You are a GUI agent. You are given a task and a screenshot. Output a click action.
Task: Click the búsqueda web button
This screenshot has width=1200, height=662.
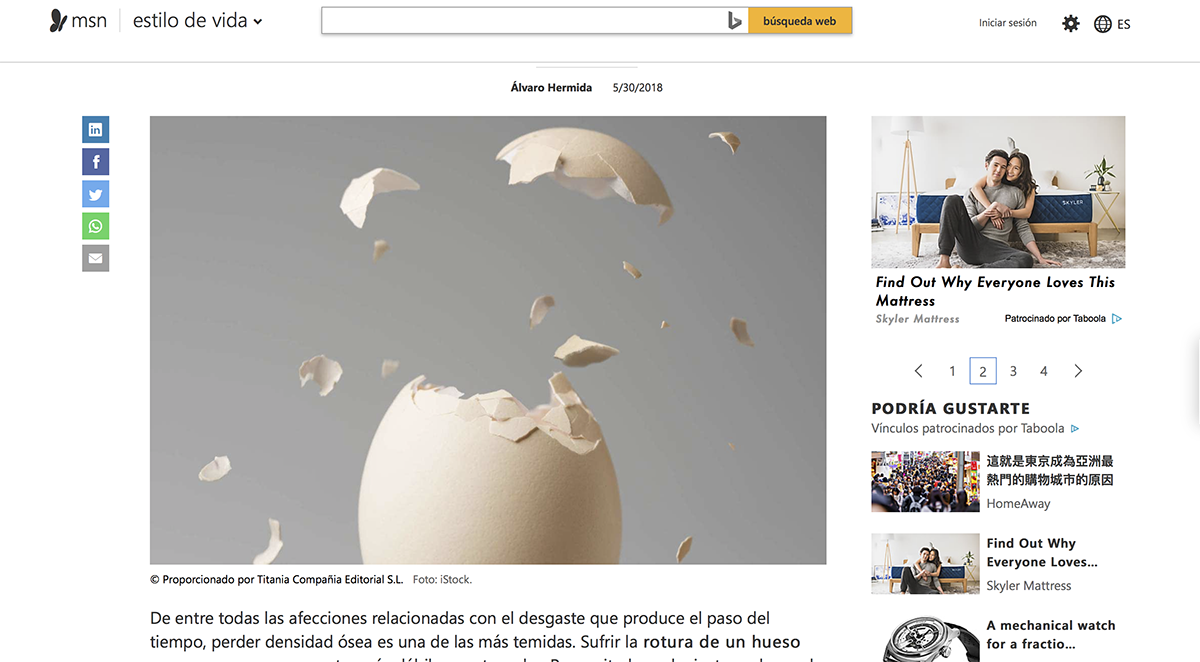tap(800, 21)
